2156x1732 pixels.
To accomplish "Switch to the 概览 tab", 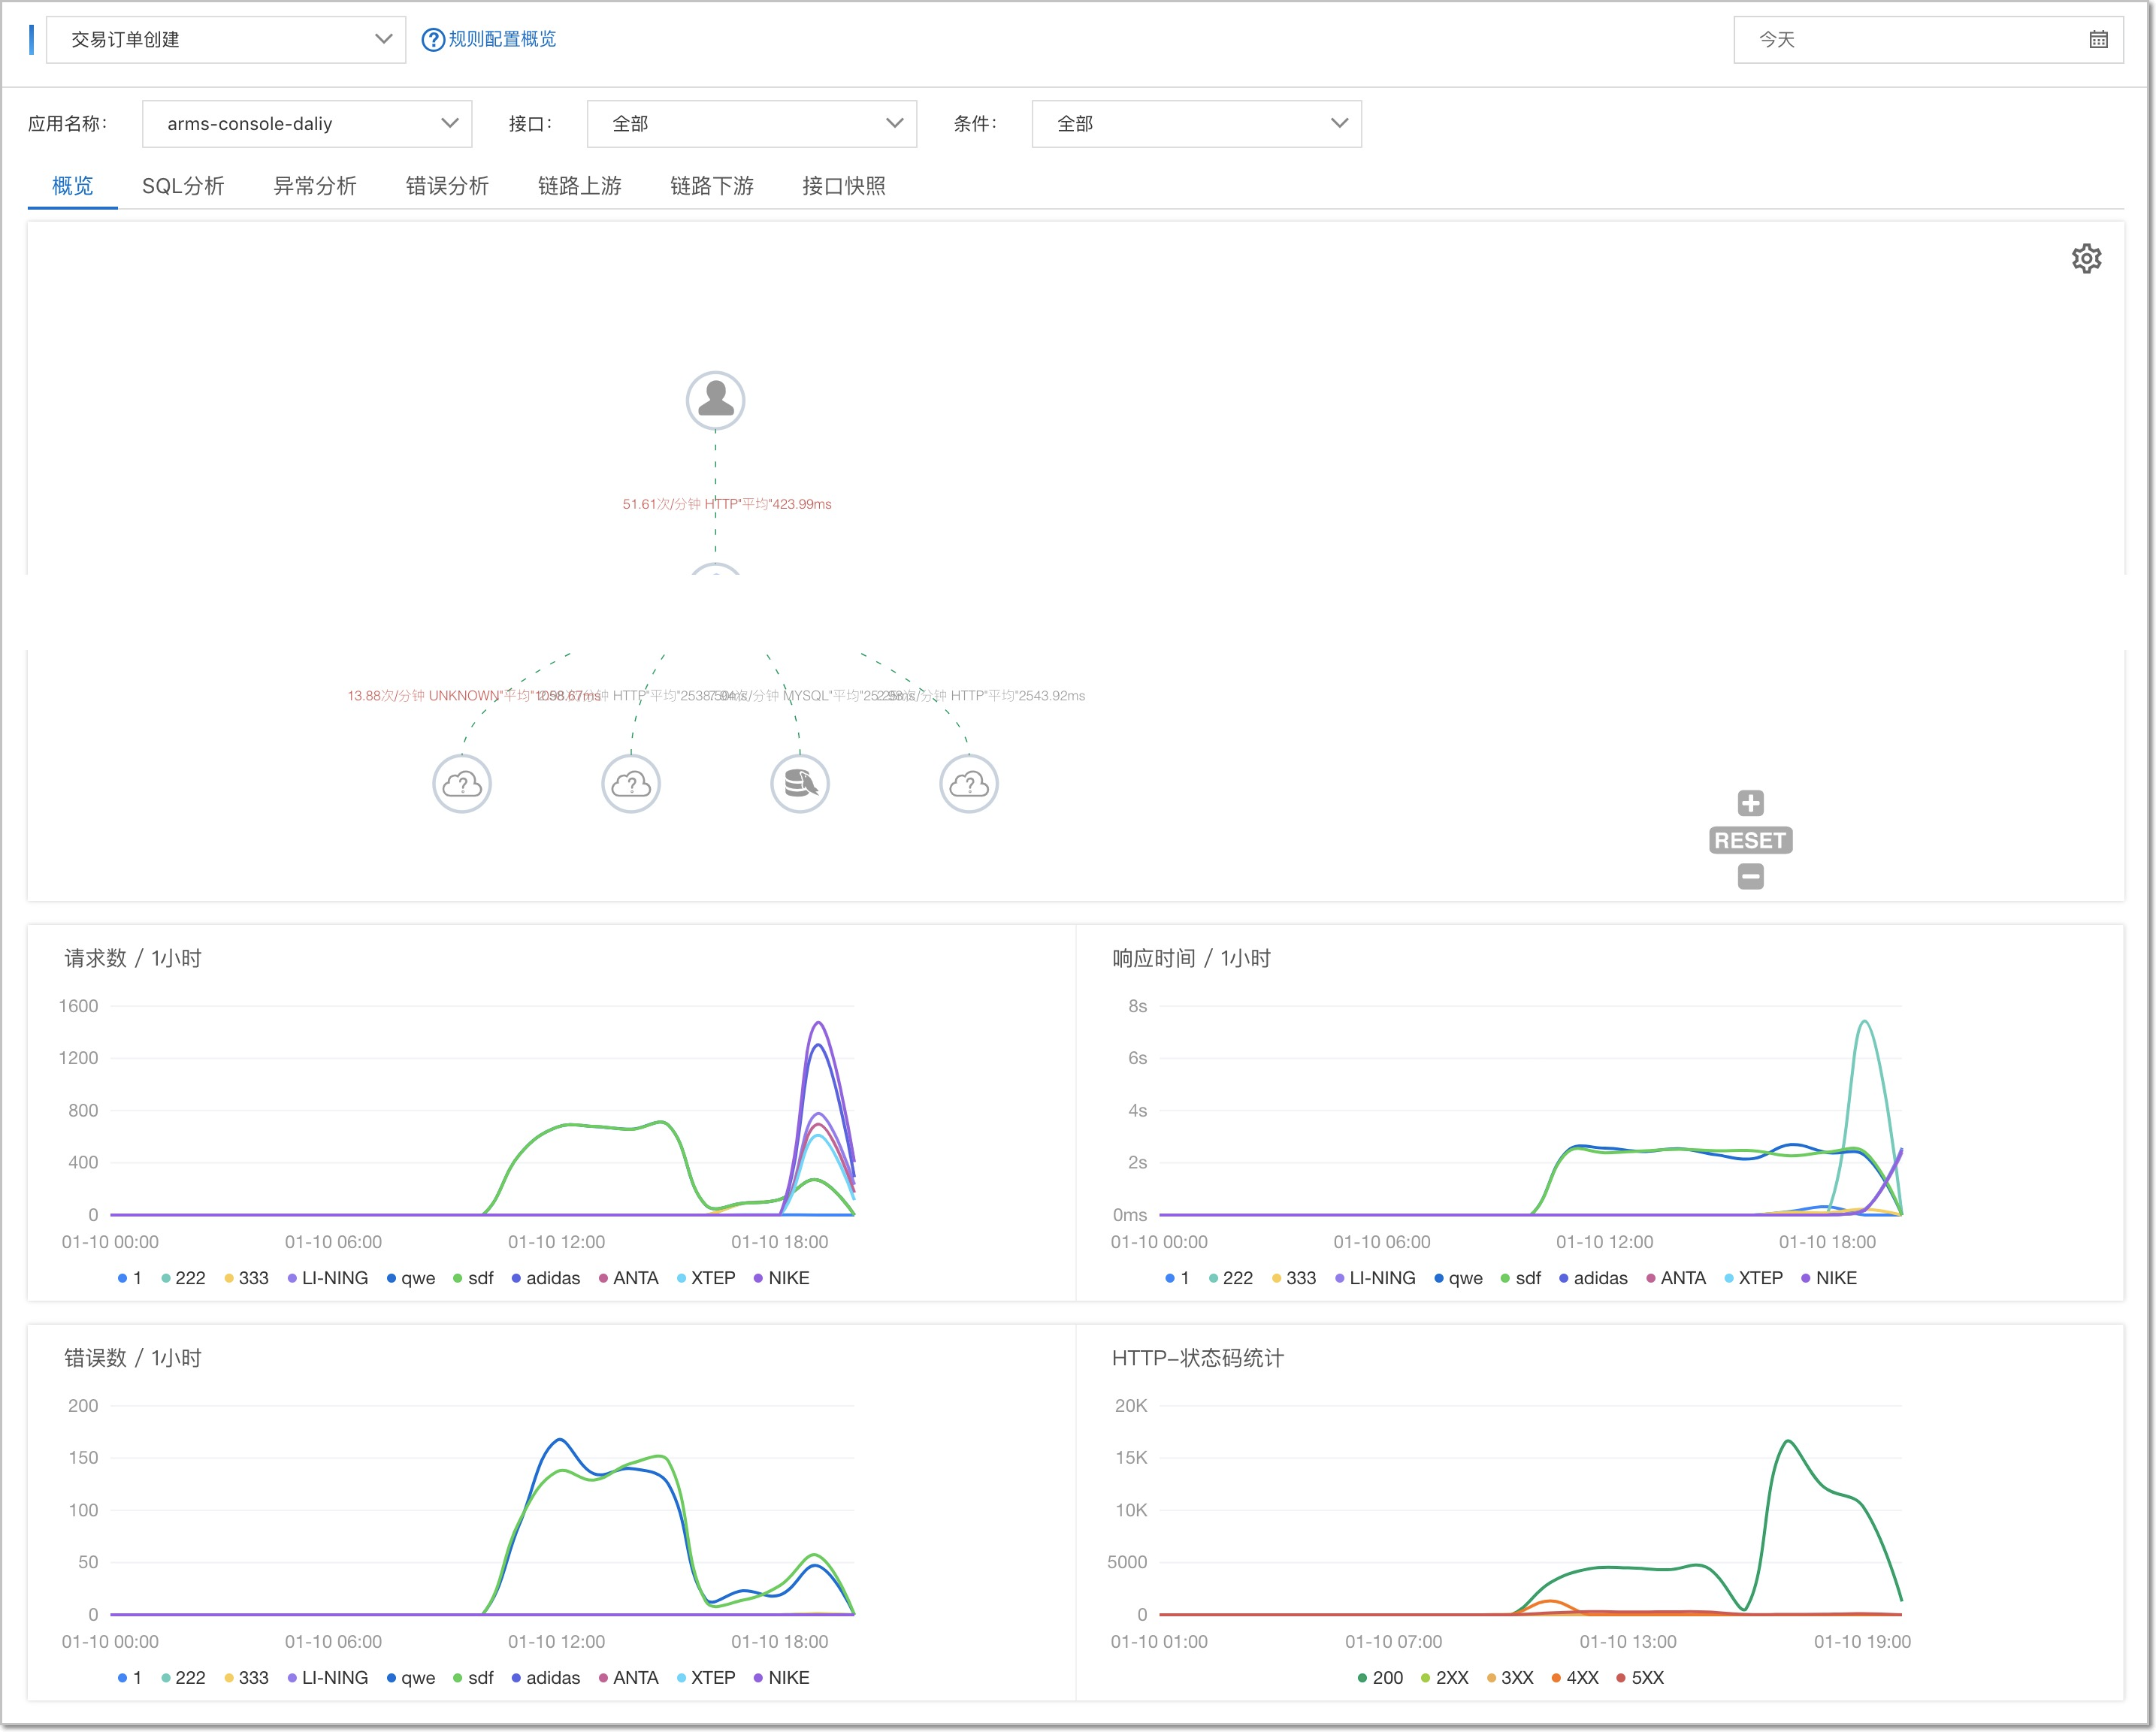I will click(72, 186).
